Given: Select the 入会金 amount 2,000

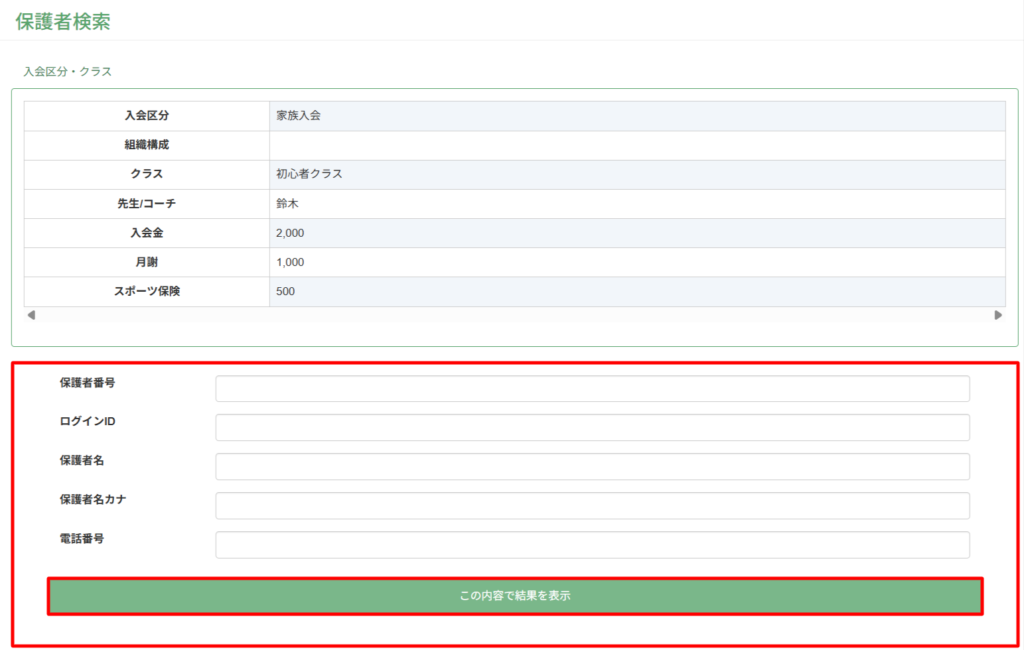Looking at the screenshot, I should (290, 233).
